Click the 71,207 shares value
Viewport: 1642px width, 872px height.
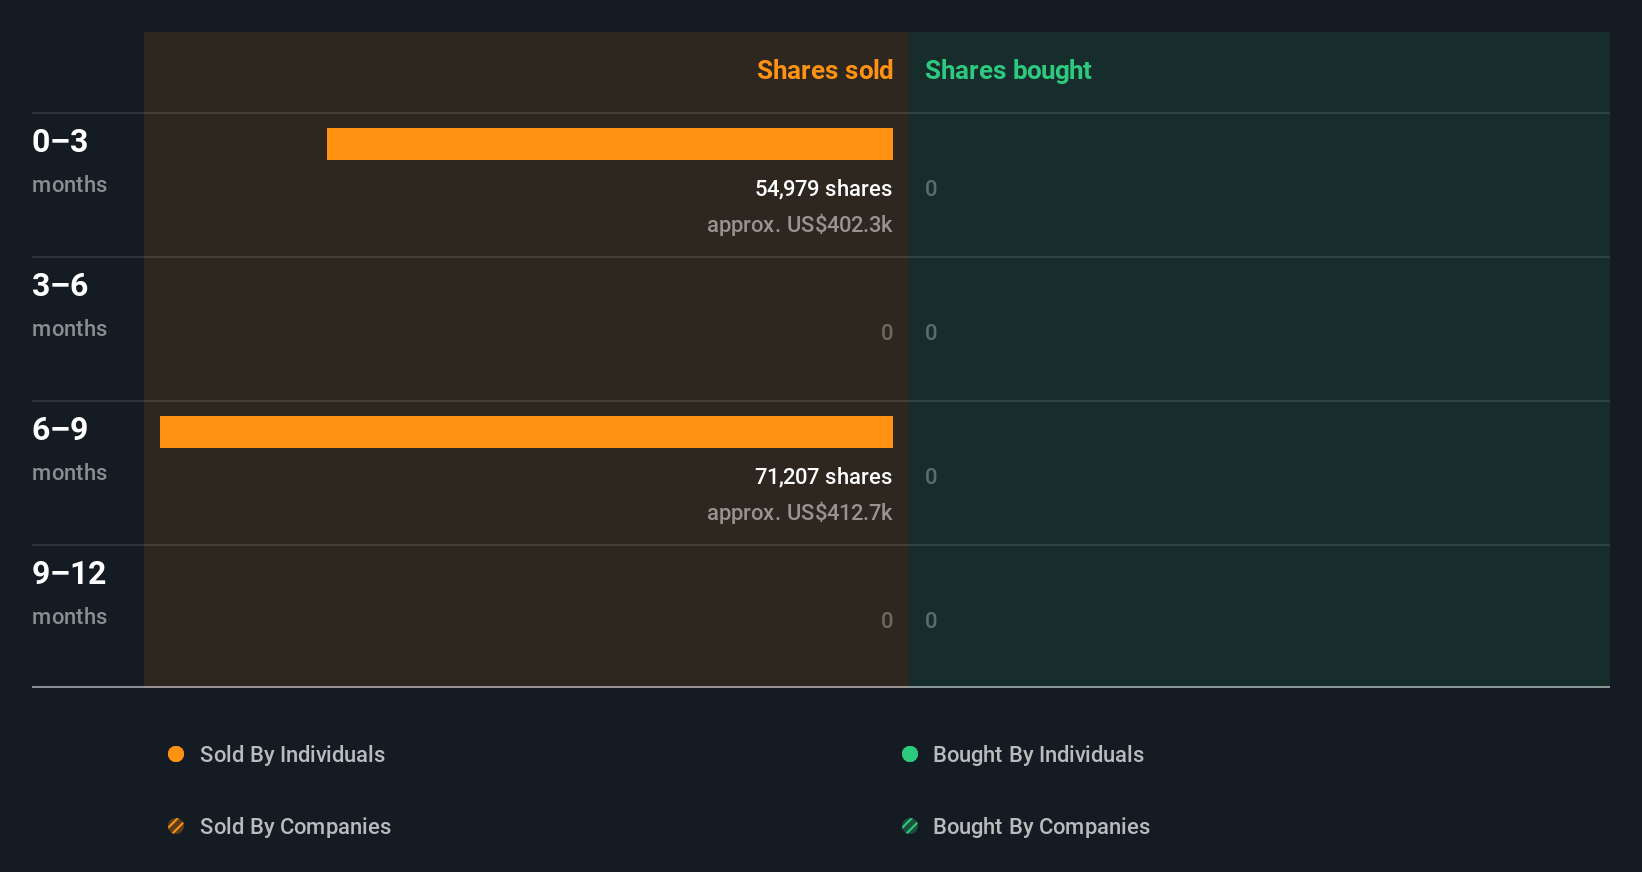pos(823,476)
